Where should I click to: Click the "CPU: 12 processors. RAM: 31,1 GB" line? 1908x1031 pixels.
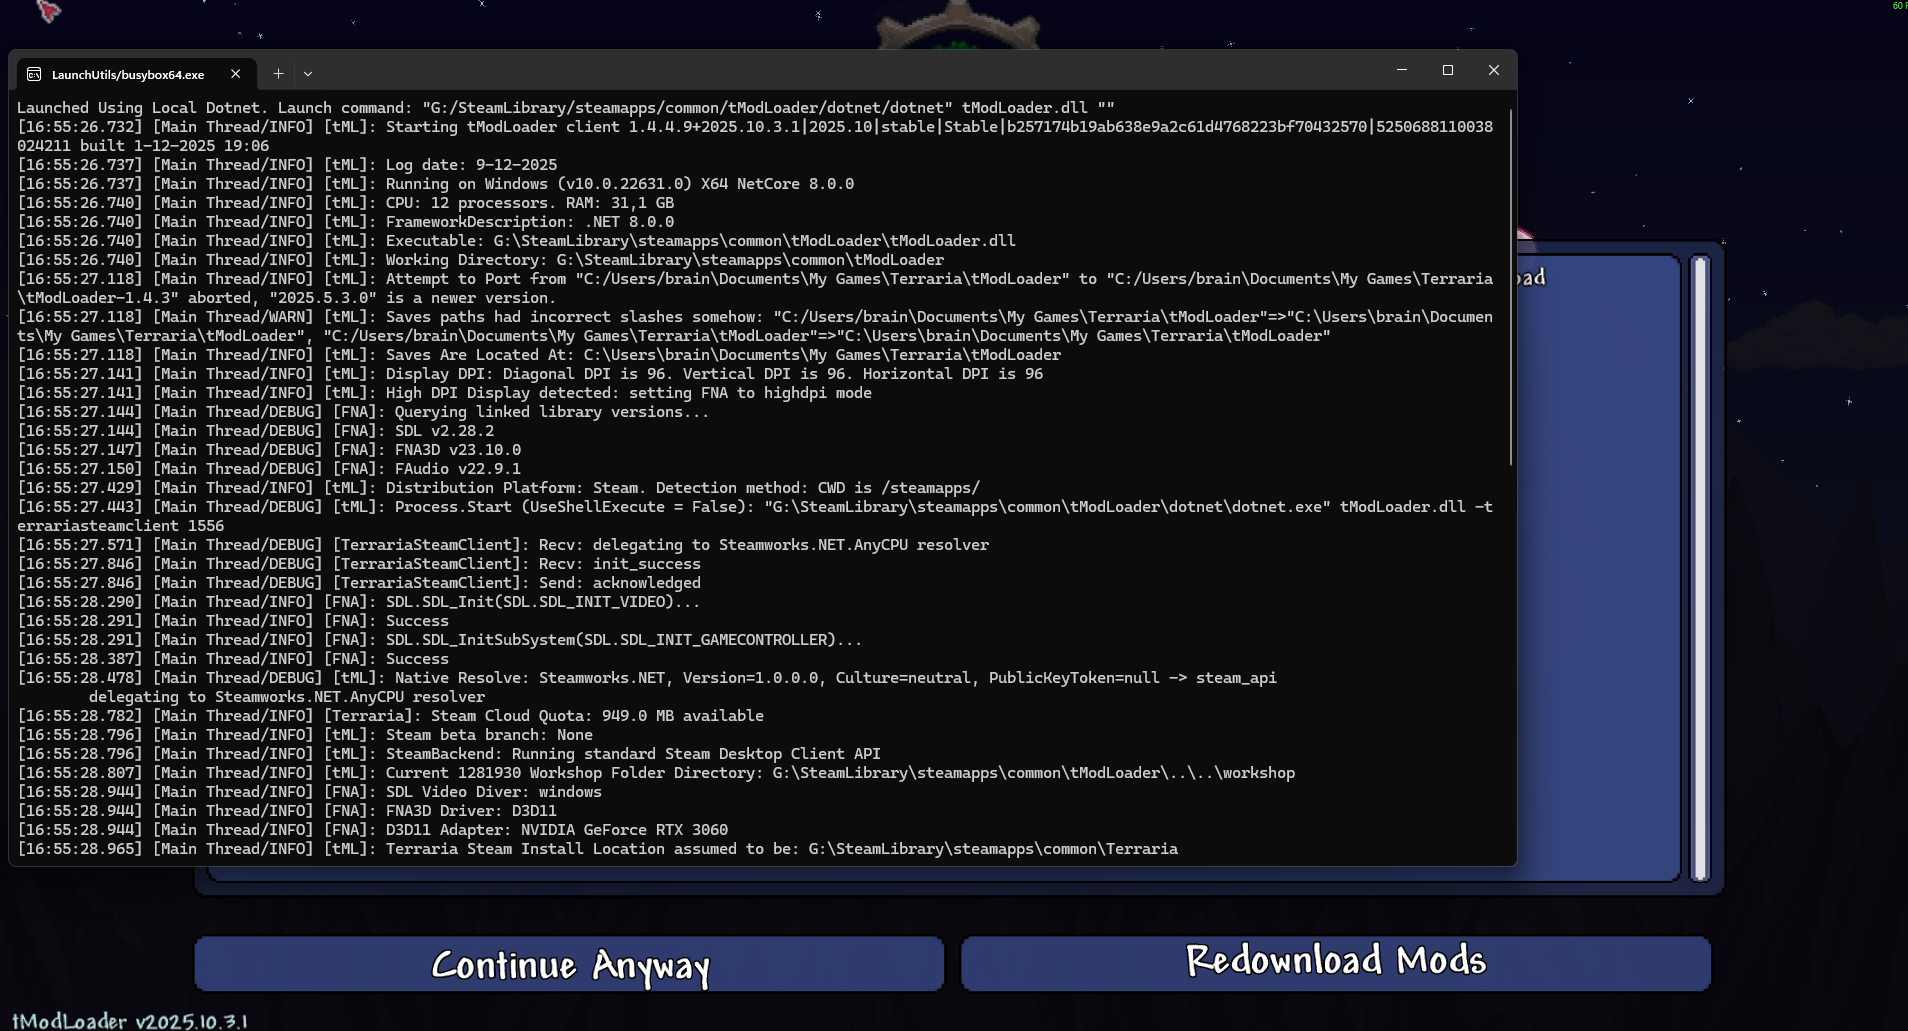(x=346, y=203)
